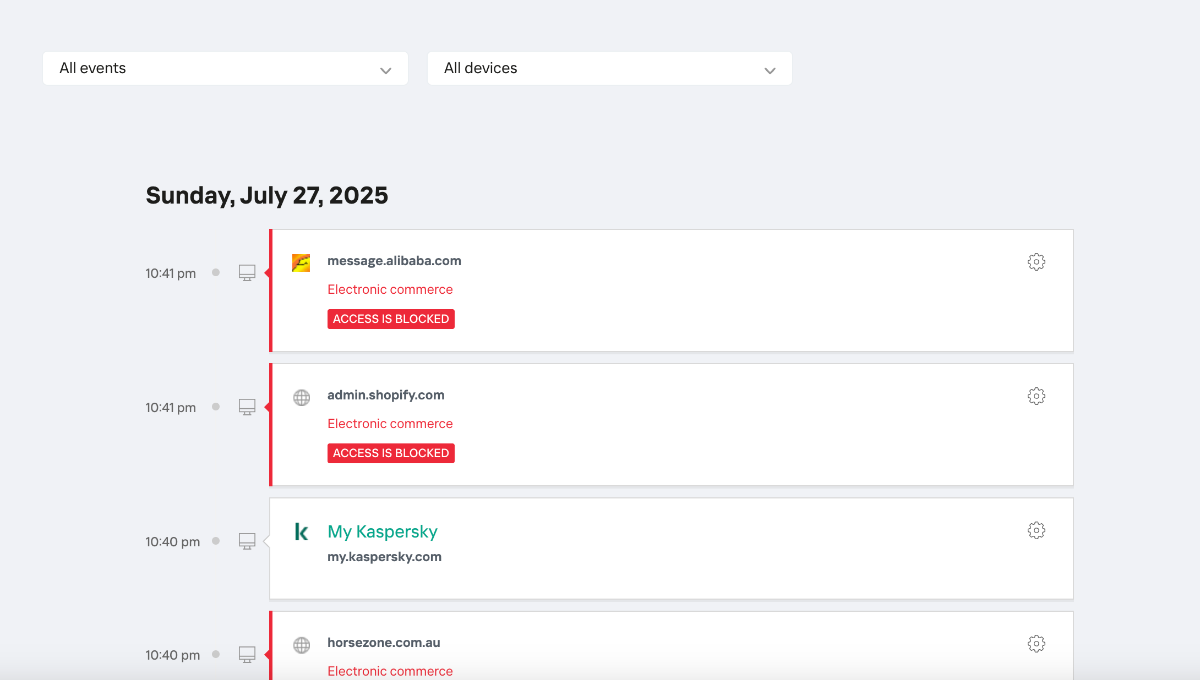The width and height of the screenshot is (1200, 680).
Task: Open settings gear for My Kaspersky event
Action: 1036,530
